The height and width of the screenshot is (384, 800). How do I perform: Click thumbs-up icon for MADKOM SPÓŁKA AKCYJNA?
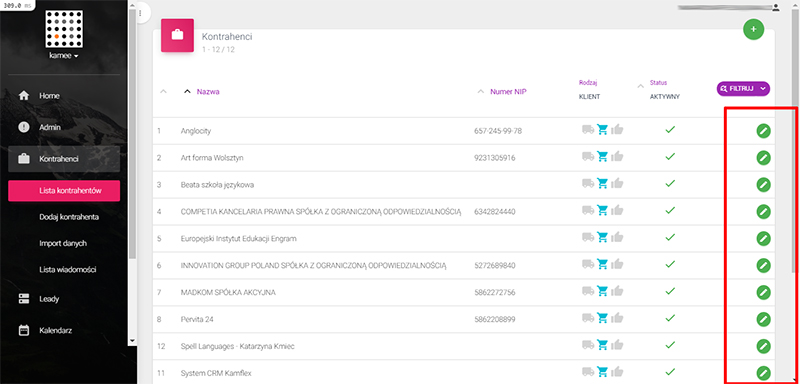click(617, 291)
